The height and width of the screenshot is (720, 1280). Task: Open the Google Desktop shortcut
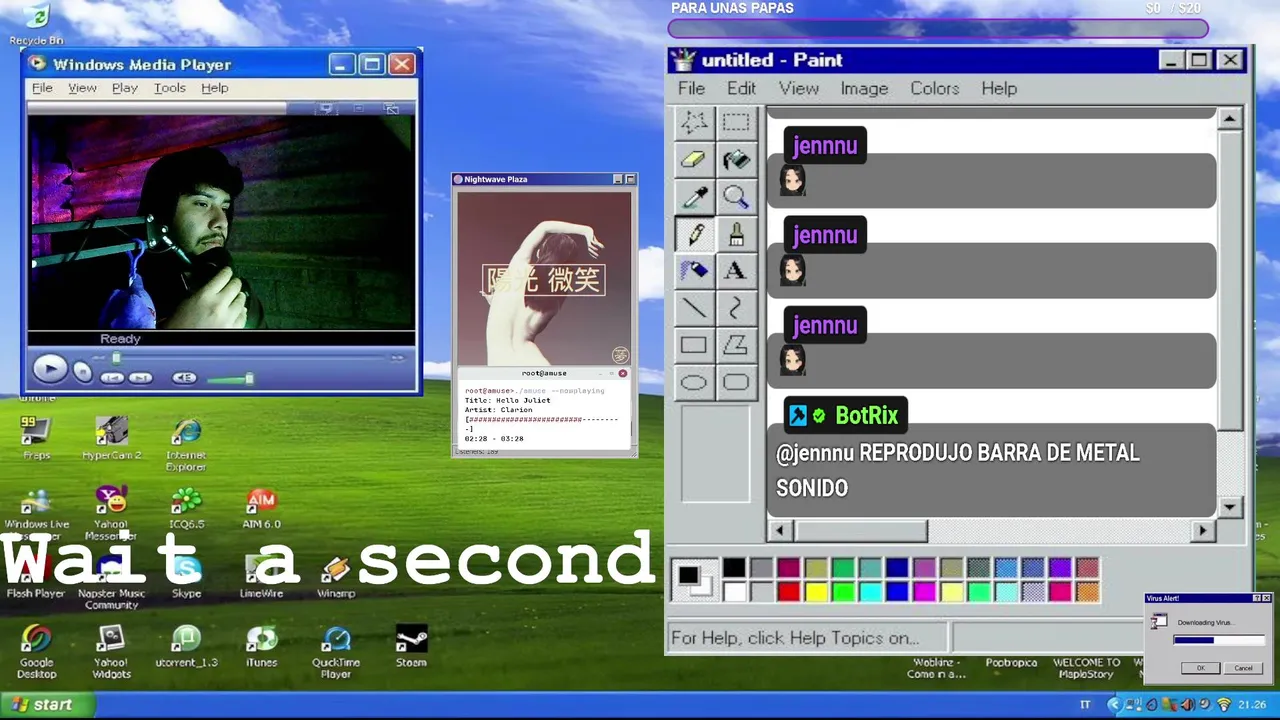coord(36,652)
